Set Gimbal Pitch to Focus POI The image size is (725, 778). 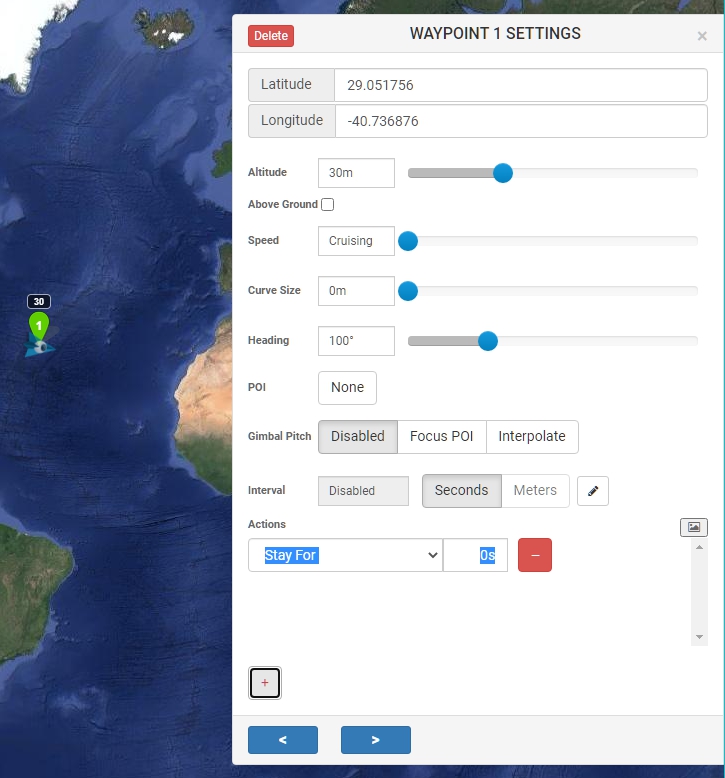(442, 437)
